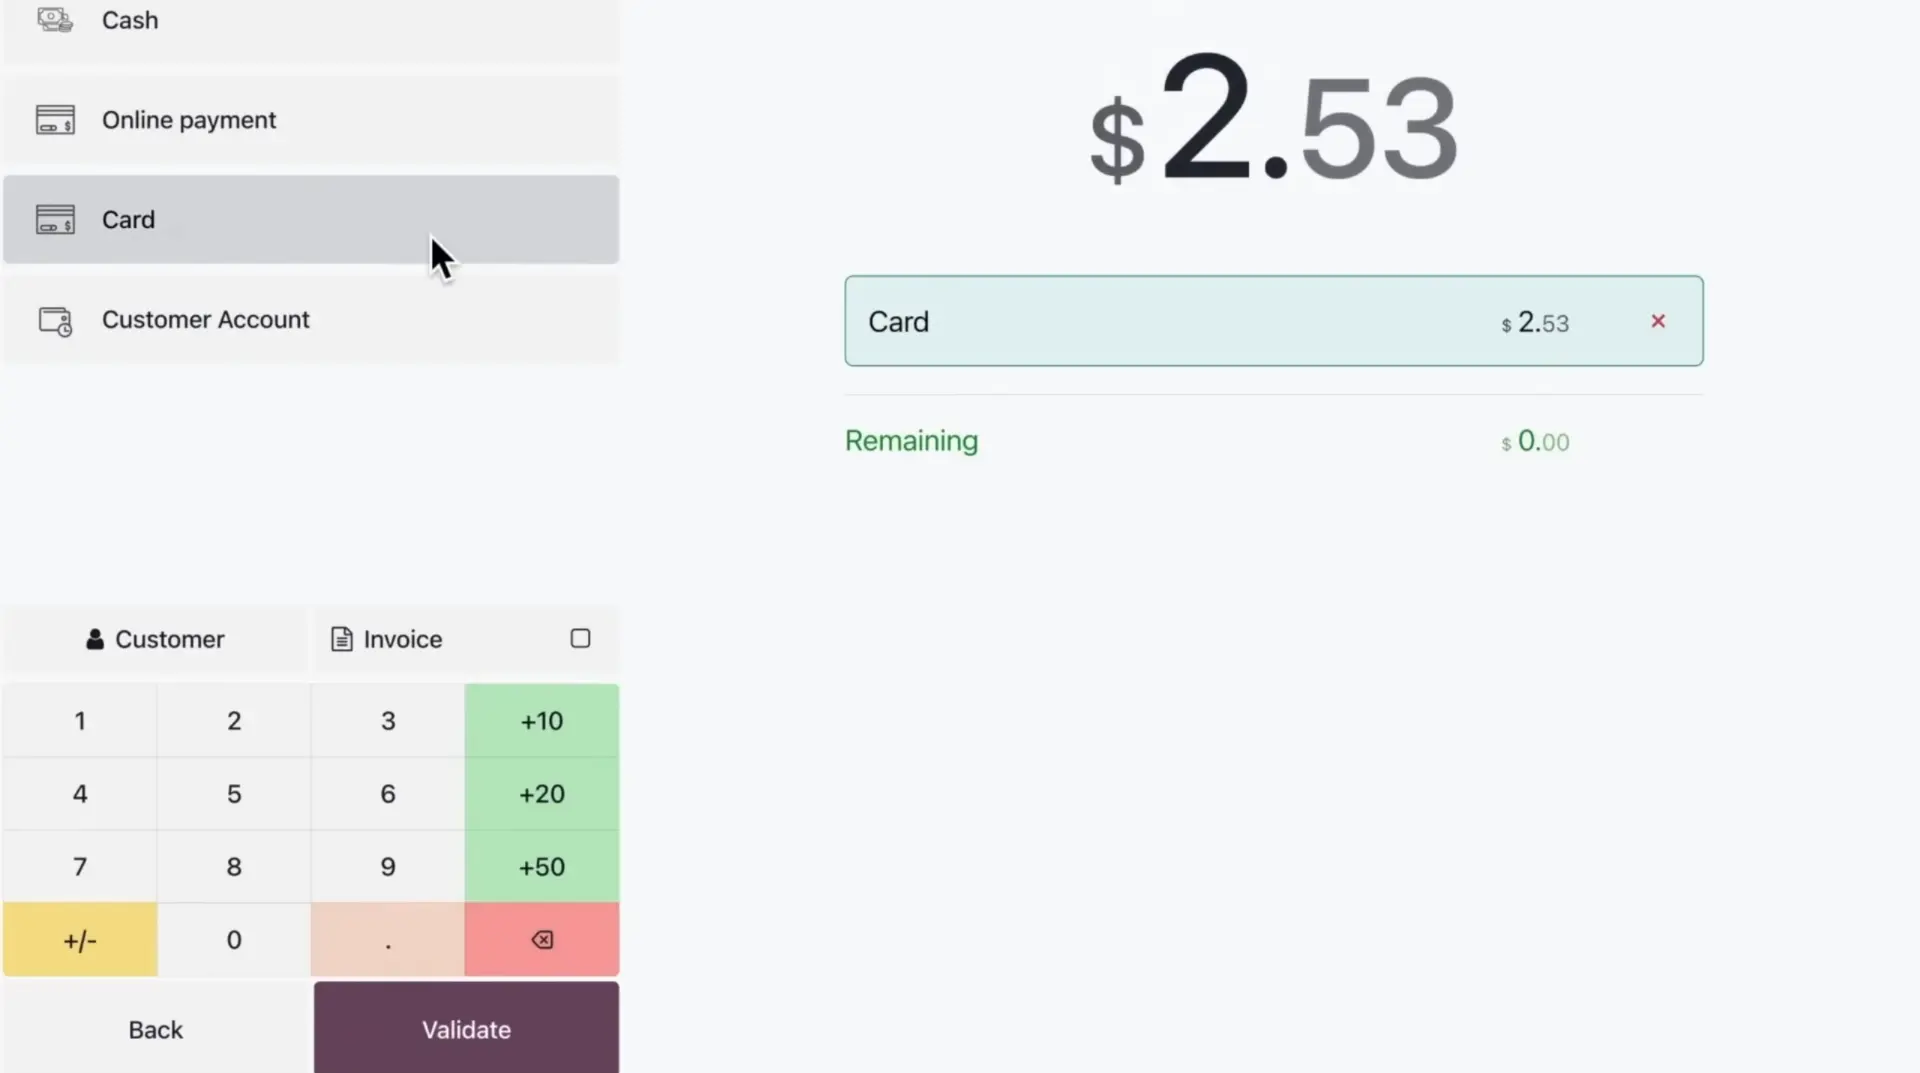Viewport: 1920px width, 1073px height.
Task: Toggle the Invoice checkbox
Action: pyautogui.click(x=580, y=638)
